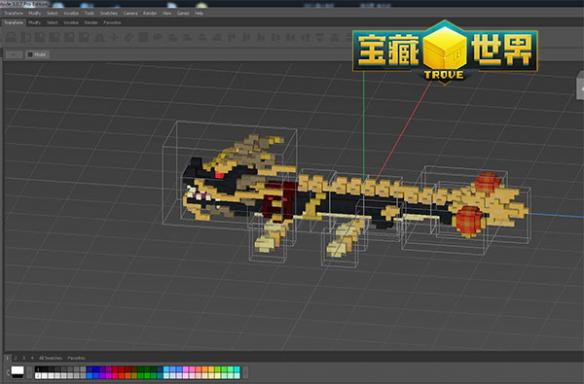Open the Select menu in the menu bar
This screenshot has height=384, width=584.
point(52,13)
